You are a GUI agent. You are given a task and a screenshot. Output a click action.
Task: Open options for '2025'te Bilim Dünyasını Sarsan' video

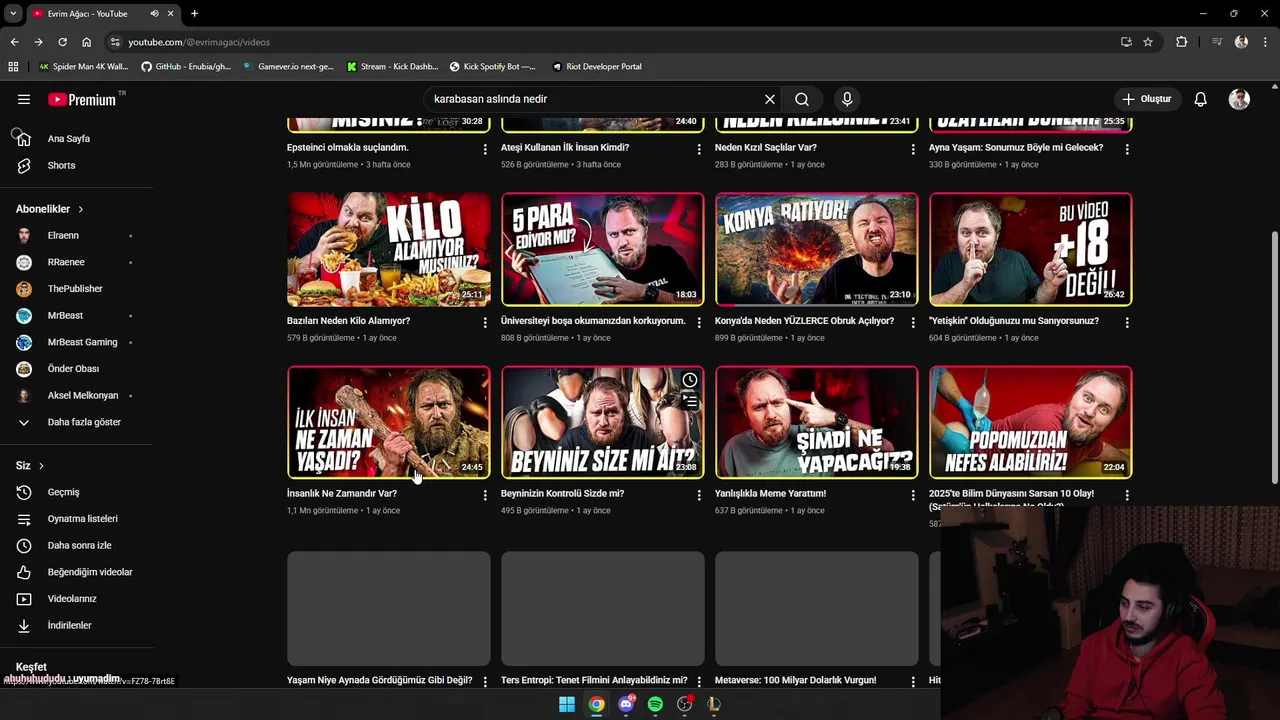coord(1127,495)
